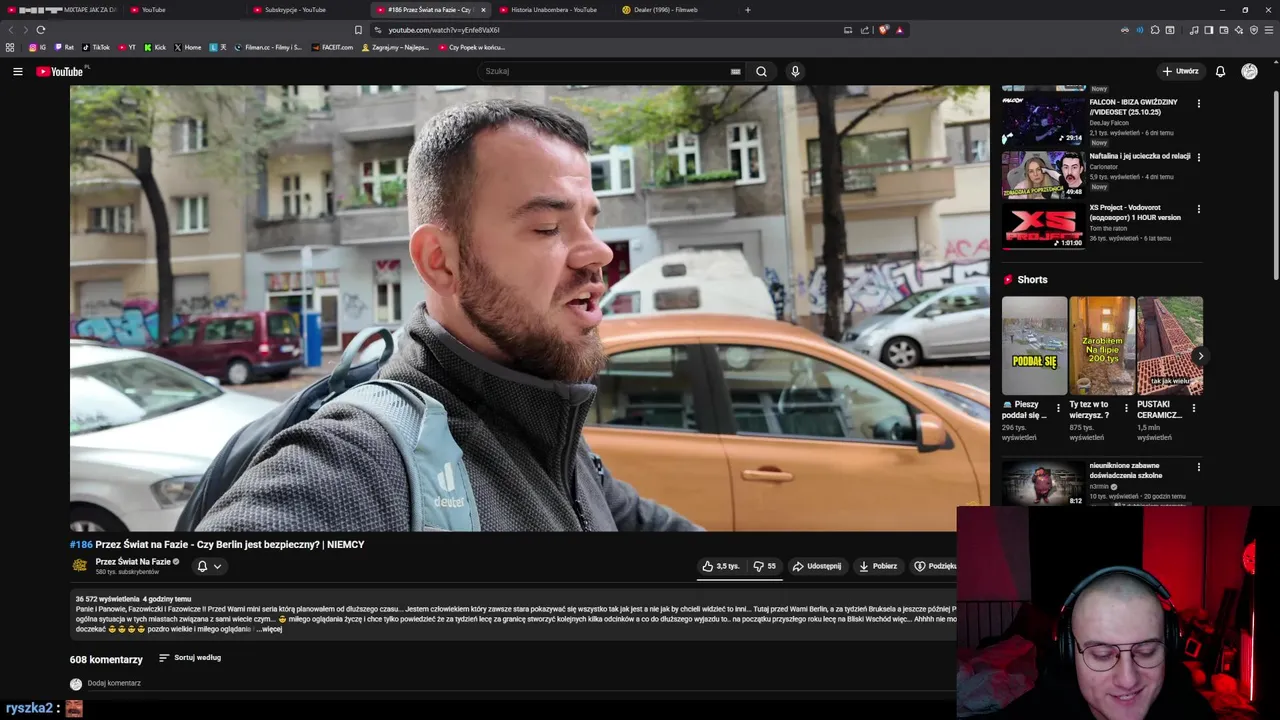Viewport: 1280px width, 720px height.
Task: Open the IG Instagram bookmark
Action: pos(38,47)
